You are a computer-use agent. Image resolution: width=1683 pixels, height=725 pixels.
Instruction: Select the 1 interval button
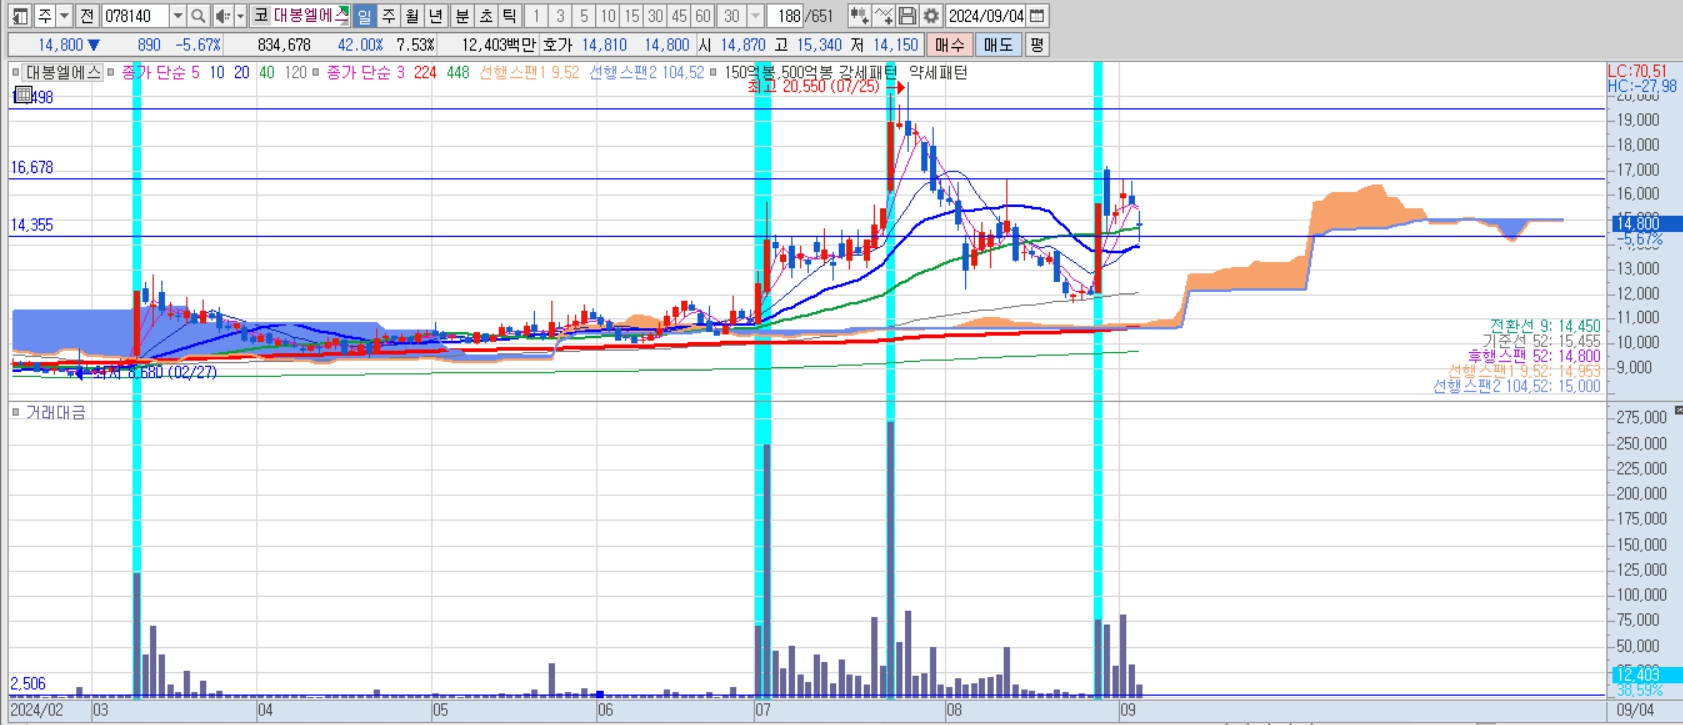click(x=536, y=16)
